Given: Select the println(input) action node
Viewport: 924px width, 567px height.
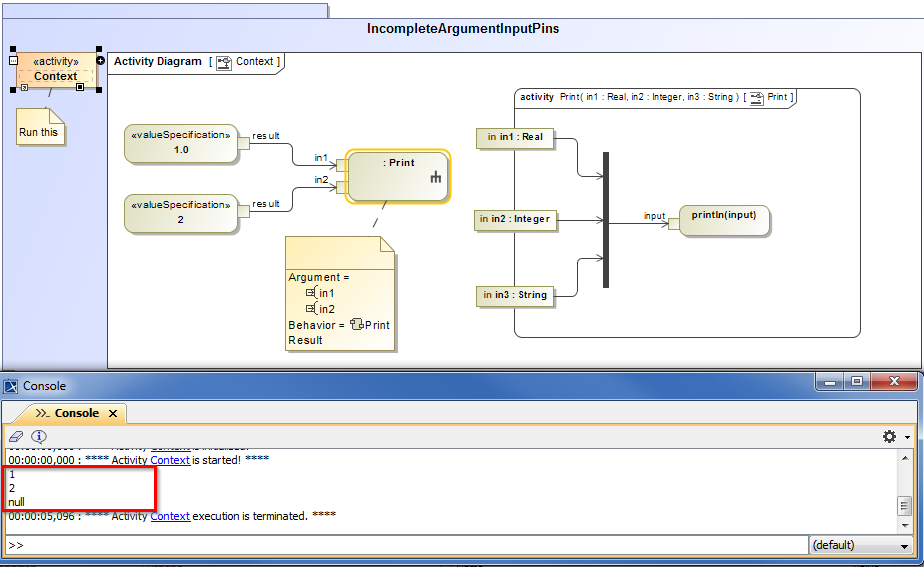Looking at the screenshot, I should click(724, 220).
